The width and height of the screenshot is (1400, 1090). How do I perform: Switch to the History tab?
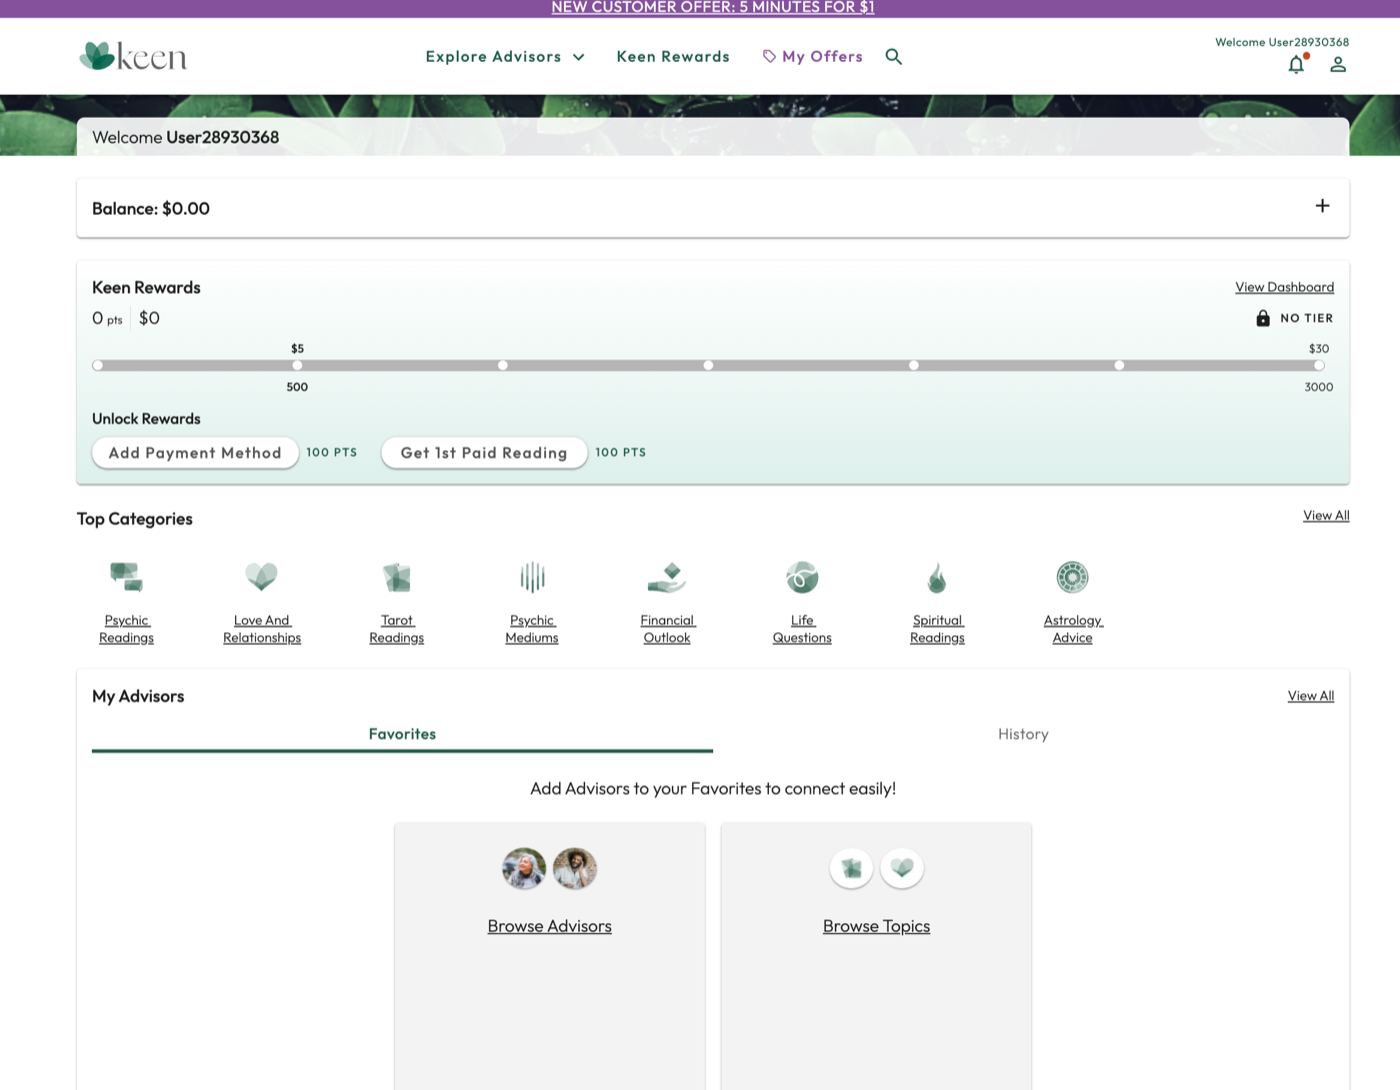click(1023, 735)
